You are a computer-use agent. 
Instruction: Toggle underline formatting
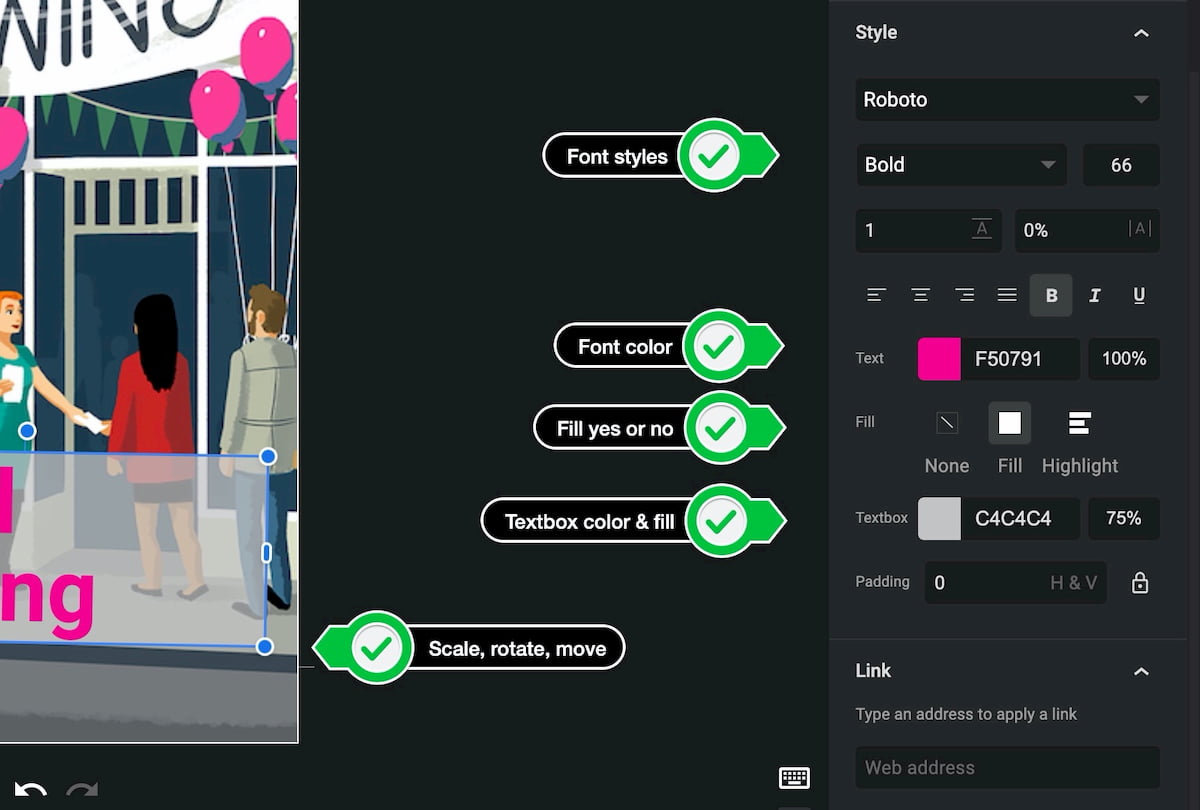point(1138,296)
